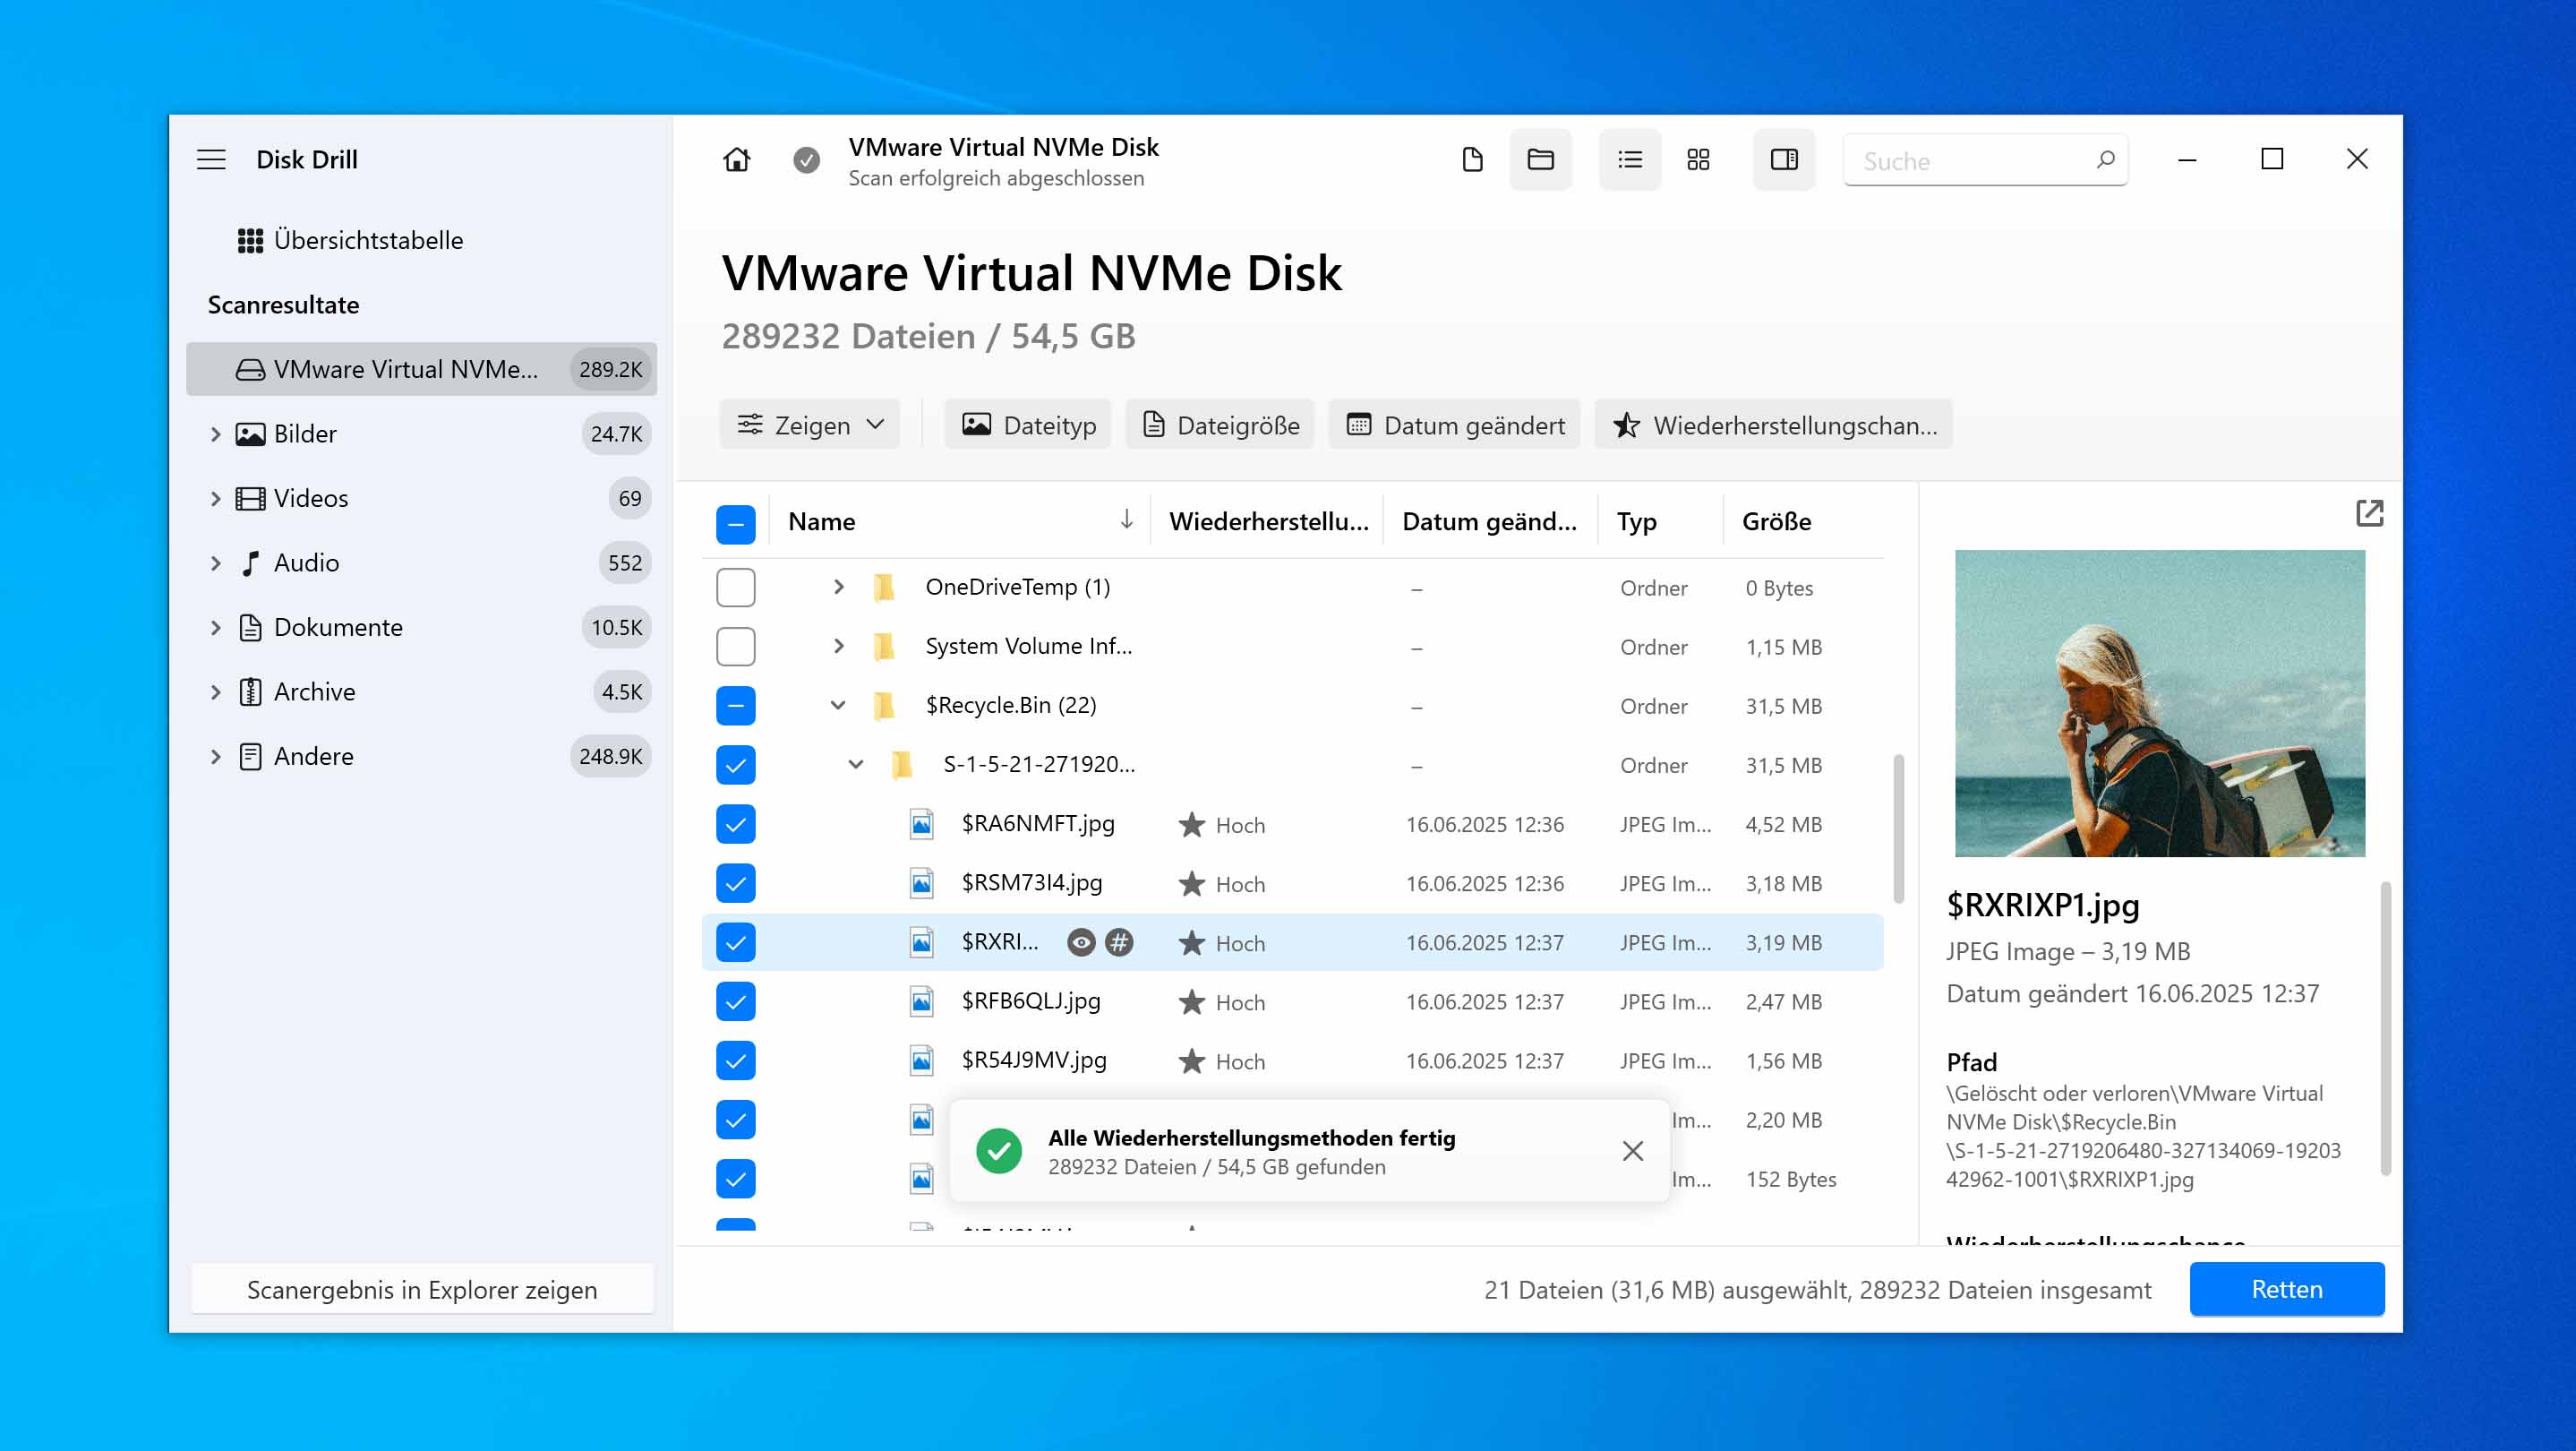This screenshot has width=2576, height=1451.
Task: Collapse the S-1-5-21-271920... folder
Action: pos(856,765)
